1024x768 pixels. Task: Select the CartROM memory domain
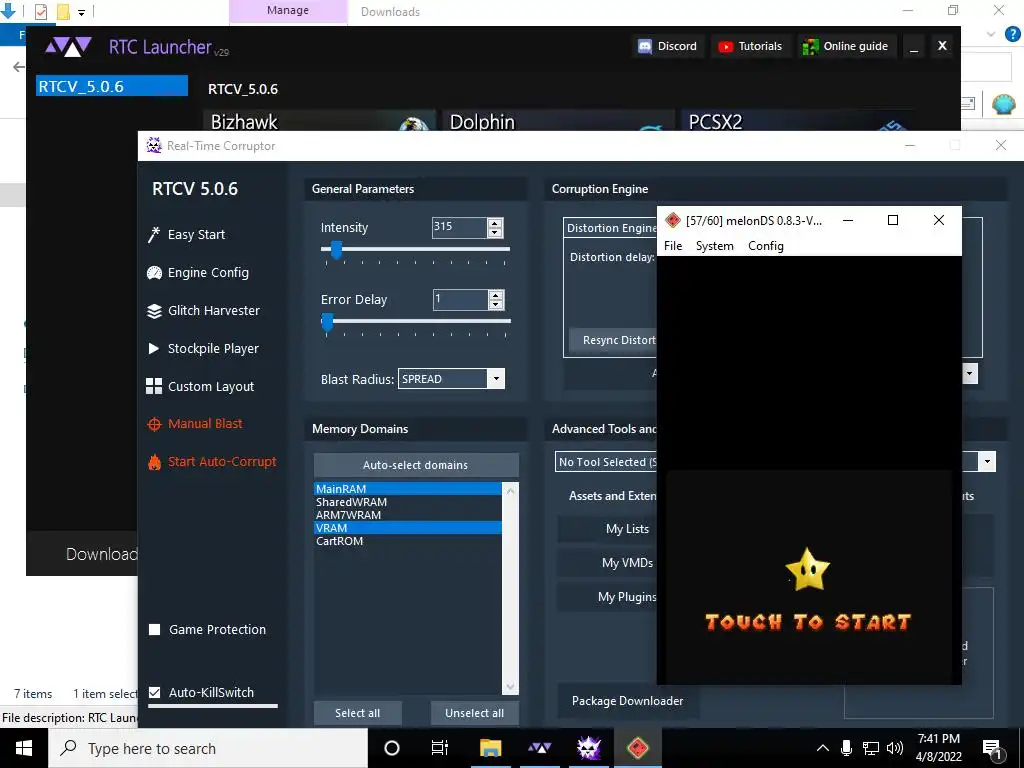click(x=408, y=541)
